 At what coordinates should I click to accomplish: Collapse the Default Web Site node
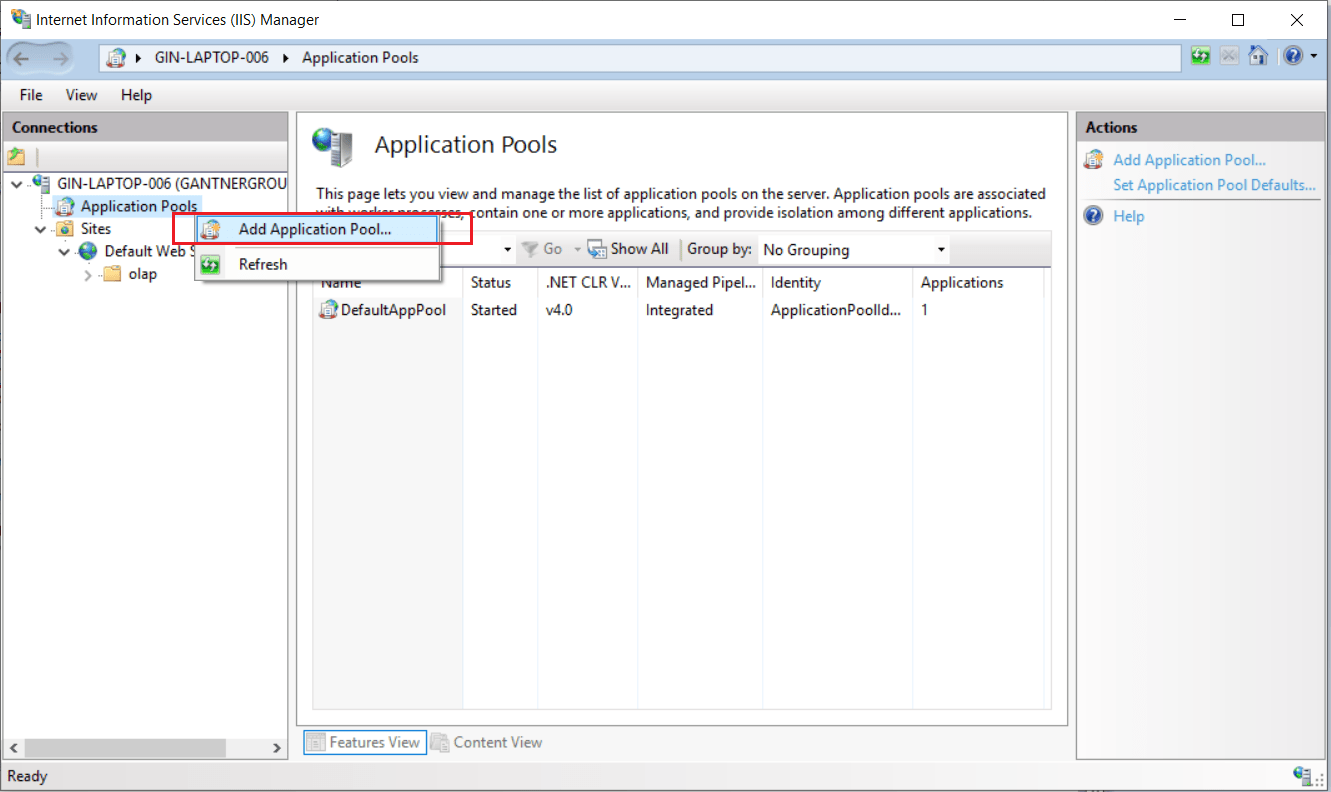point(65,252)
